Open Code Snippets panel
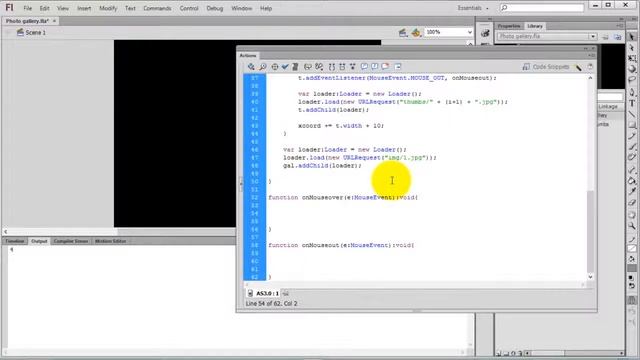 coord(546,67)
